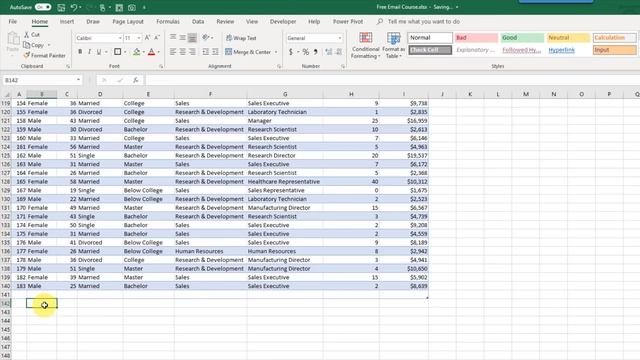Switch to the Data tab

198,21
